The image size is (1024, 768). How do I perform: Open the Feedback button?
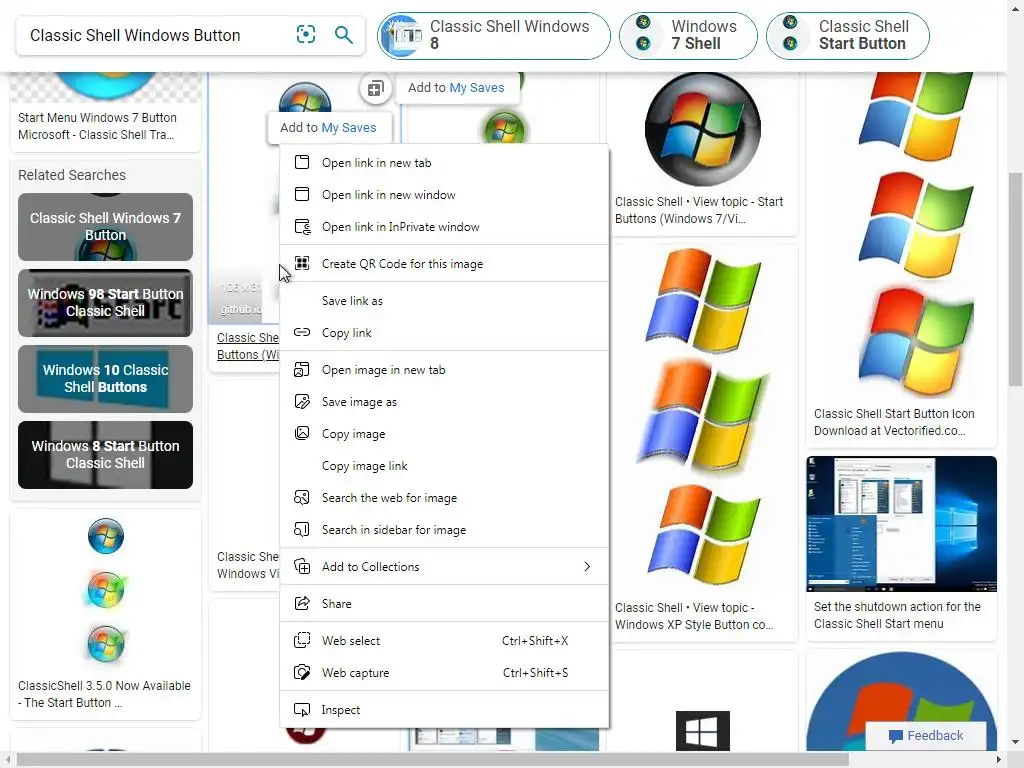(925, 735)
